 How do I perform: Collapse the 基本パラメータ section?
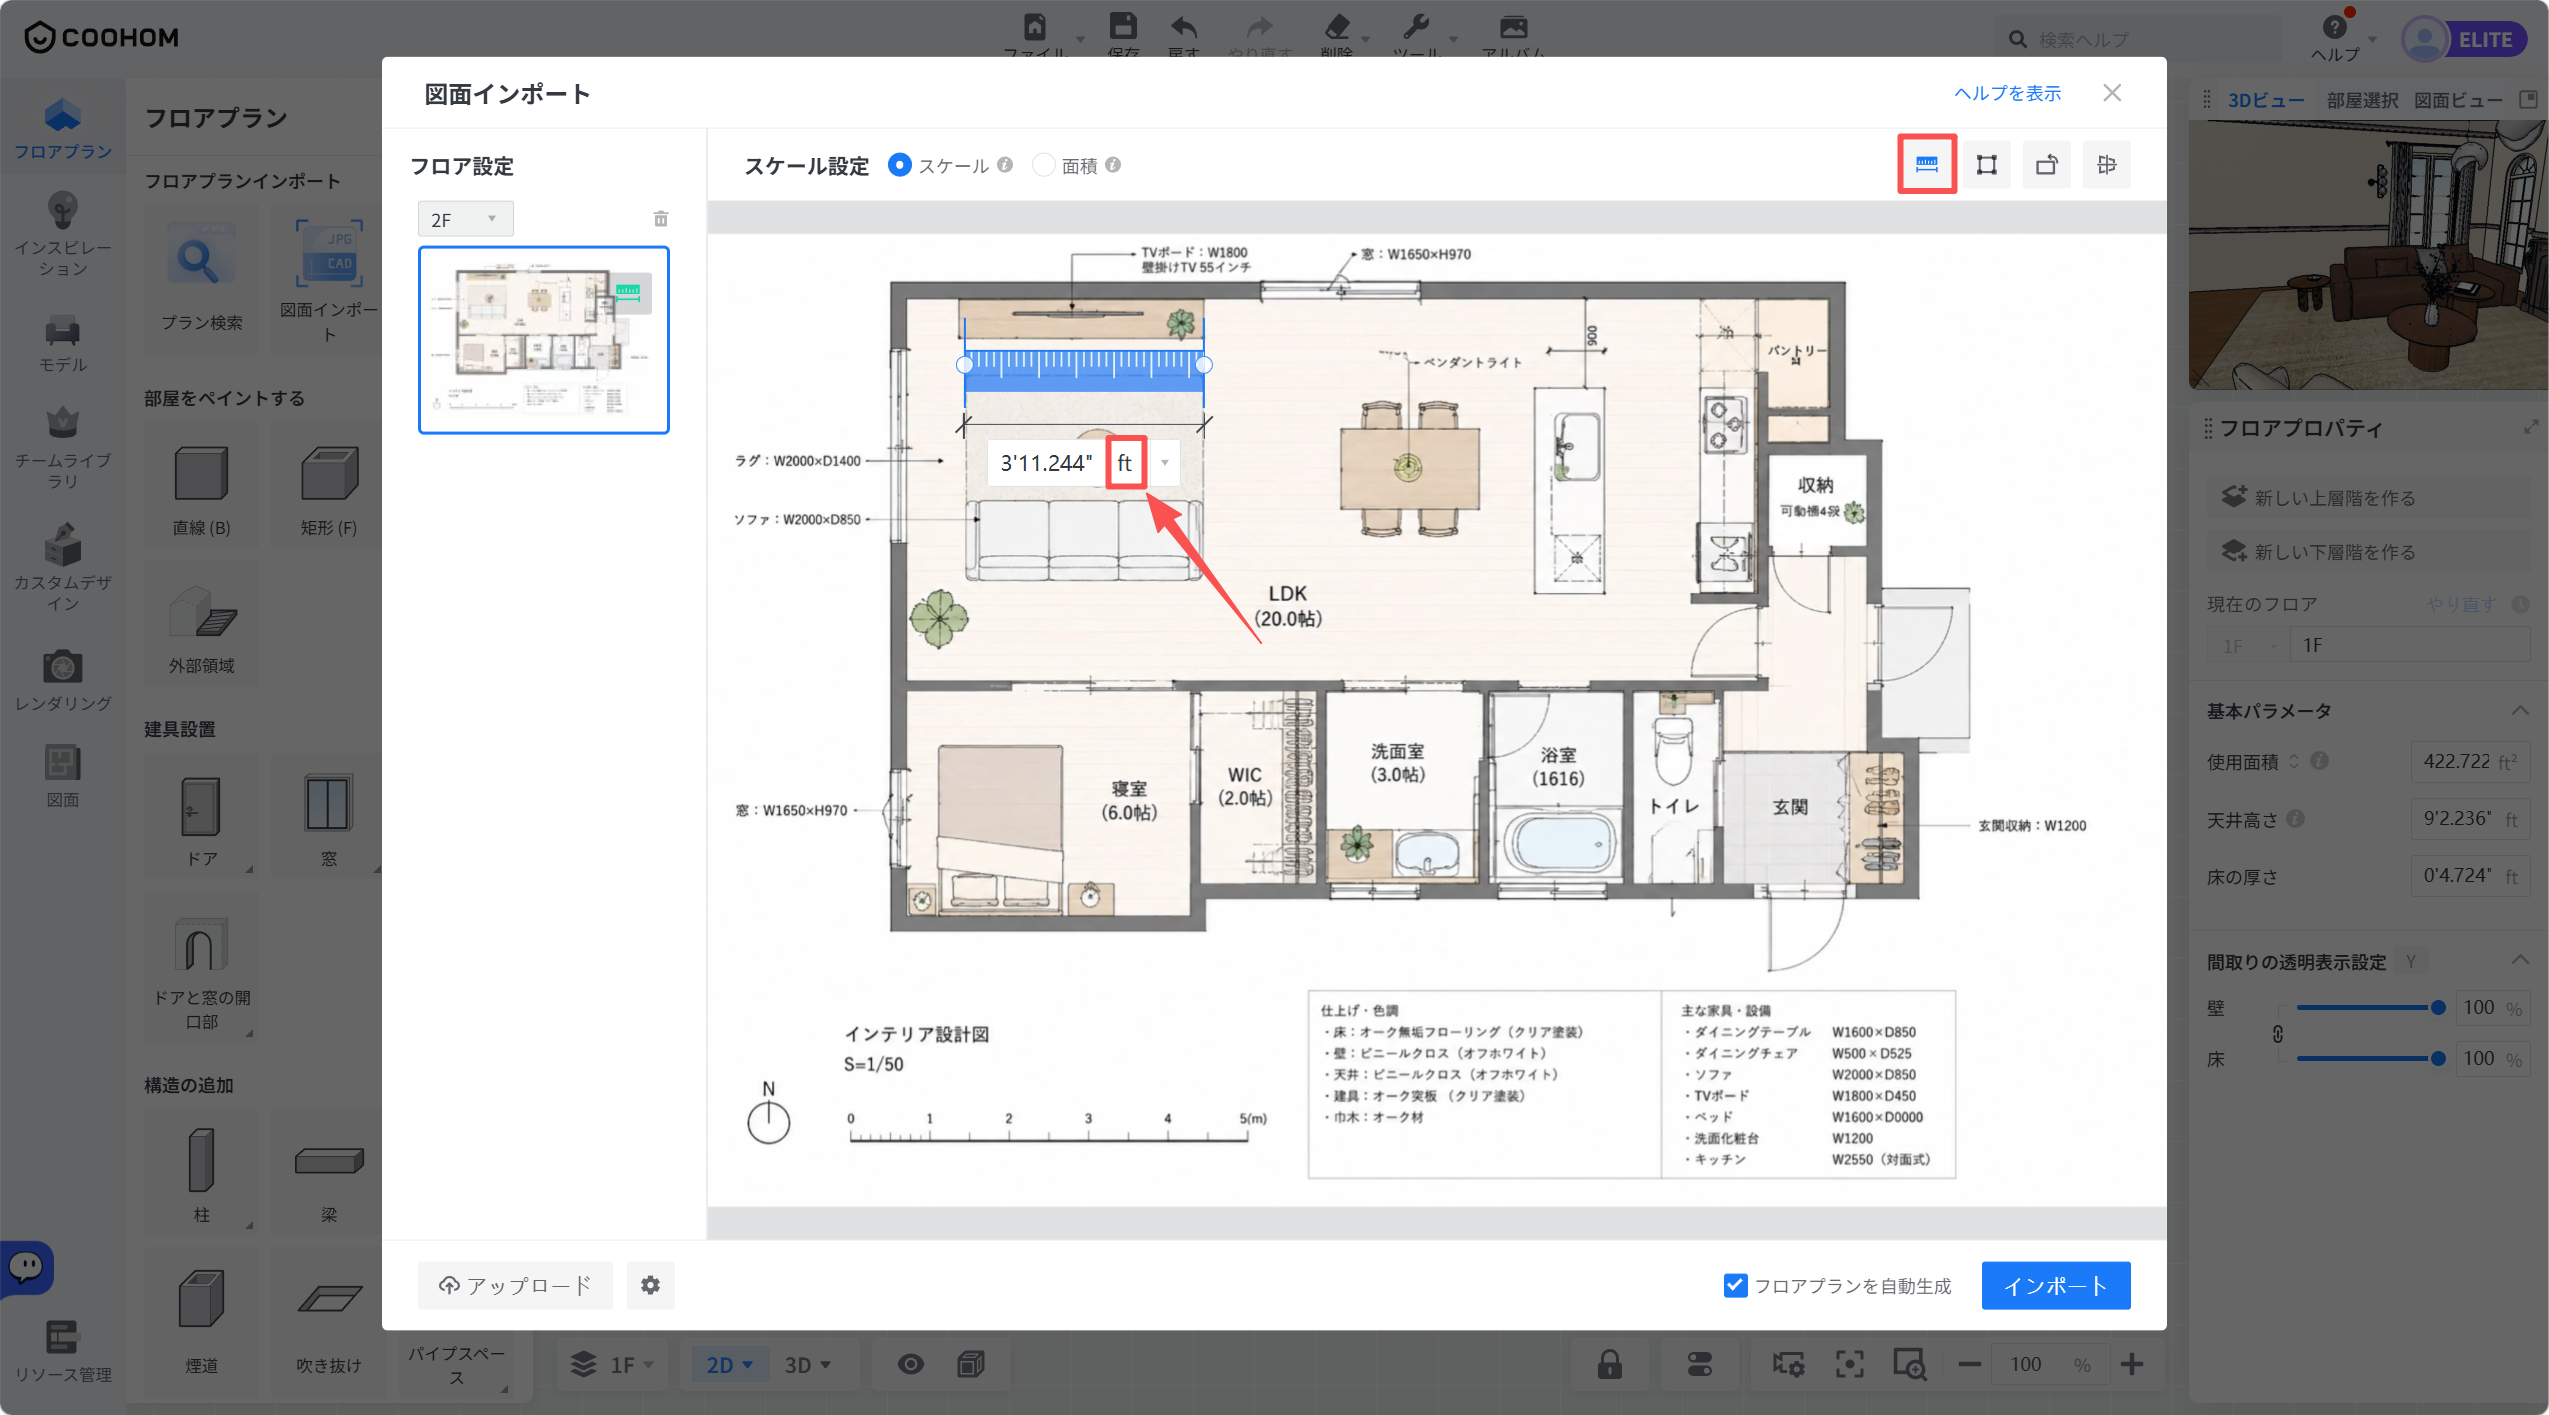(x=2519, y=711)
